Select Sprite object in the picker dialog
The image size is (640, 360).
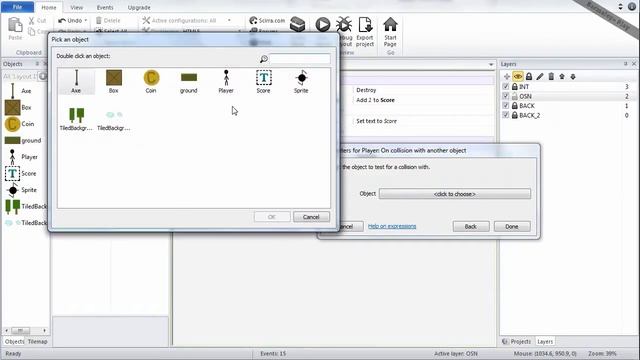coord(301,81)
